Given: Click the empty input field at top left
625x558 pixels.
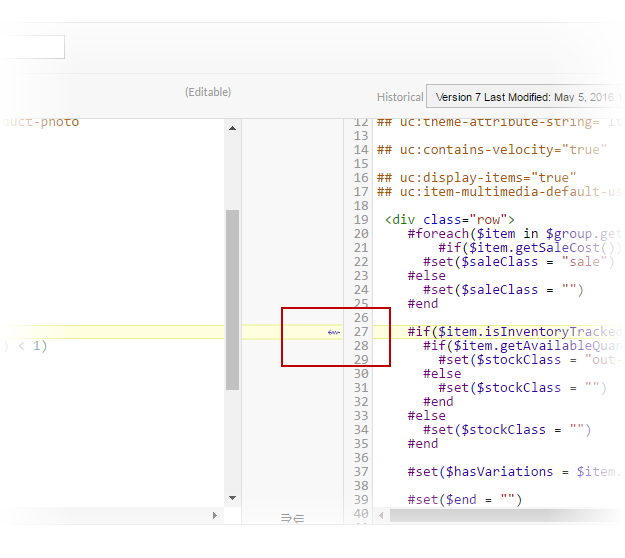Looking at the screenshot, I should (x=33, y=47).
